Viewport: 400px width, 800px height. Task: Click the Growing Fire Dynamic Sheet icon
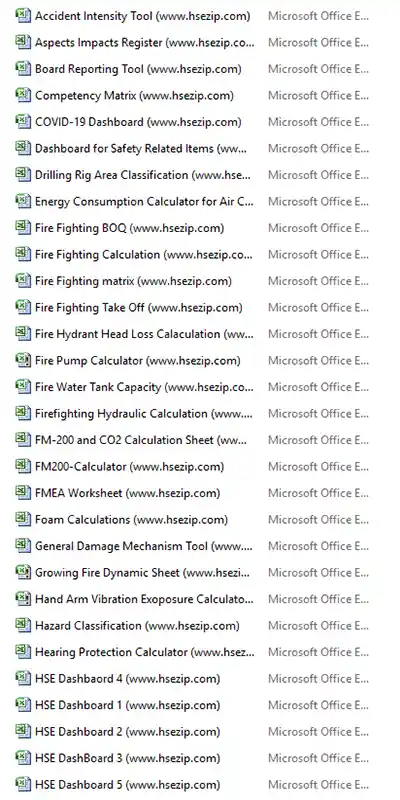coord(23,573)
